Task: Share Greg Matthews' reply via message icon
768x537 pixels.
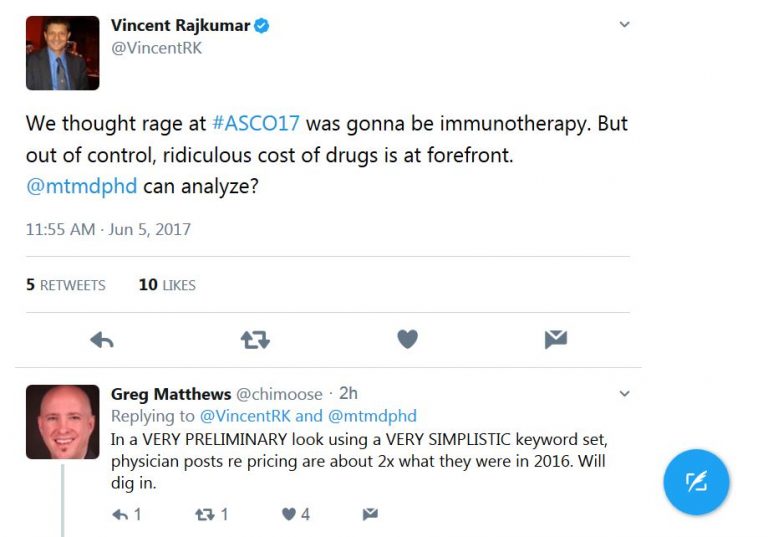Action: 370,514
